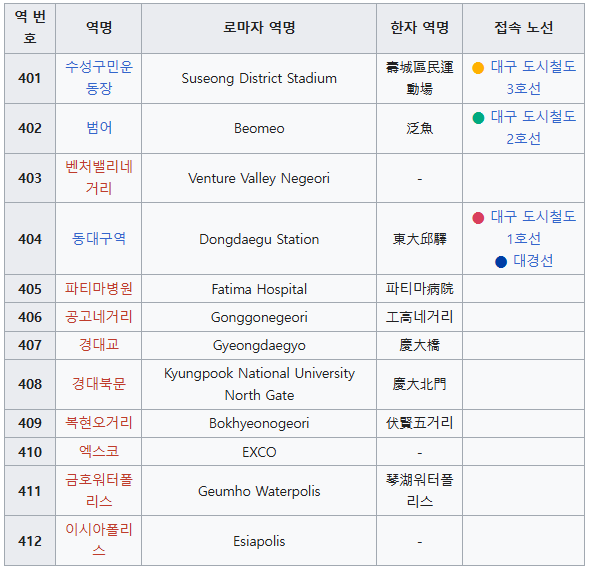The image size is (589, 570).
Task: Open the red 엑스코 link
Action: 99,451
